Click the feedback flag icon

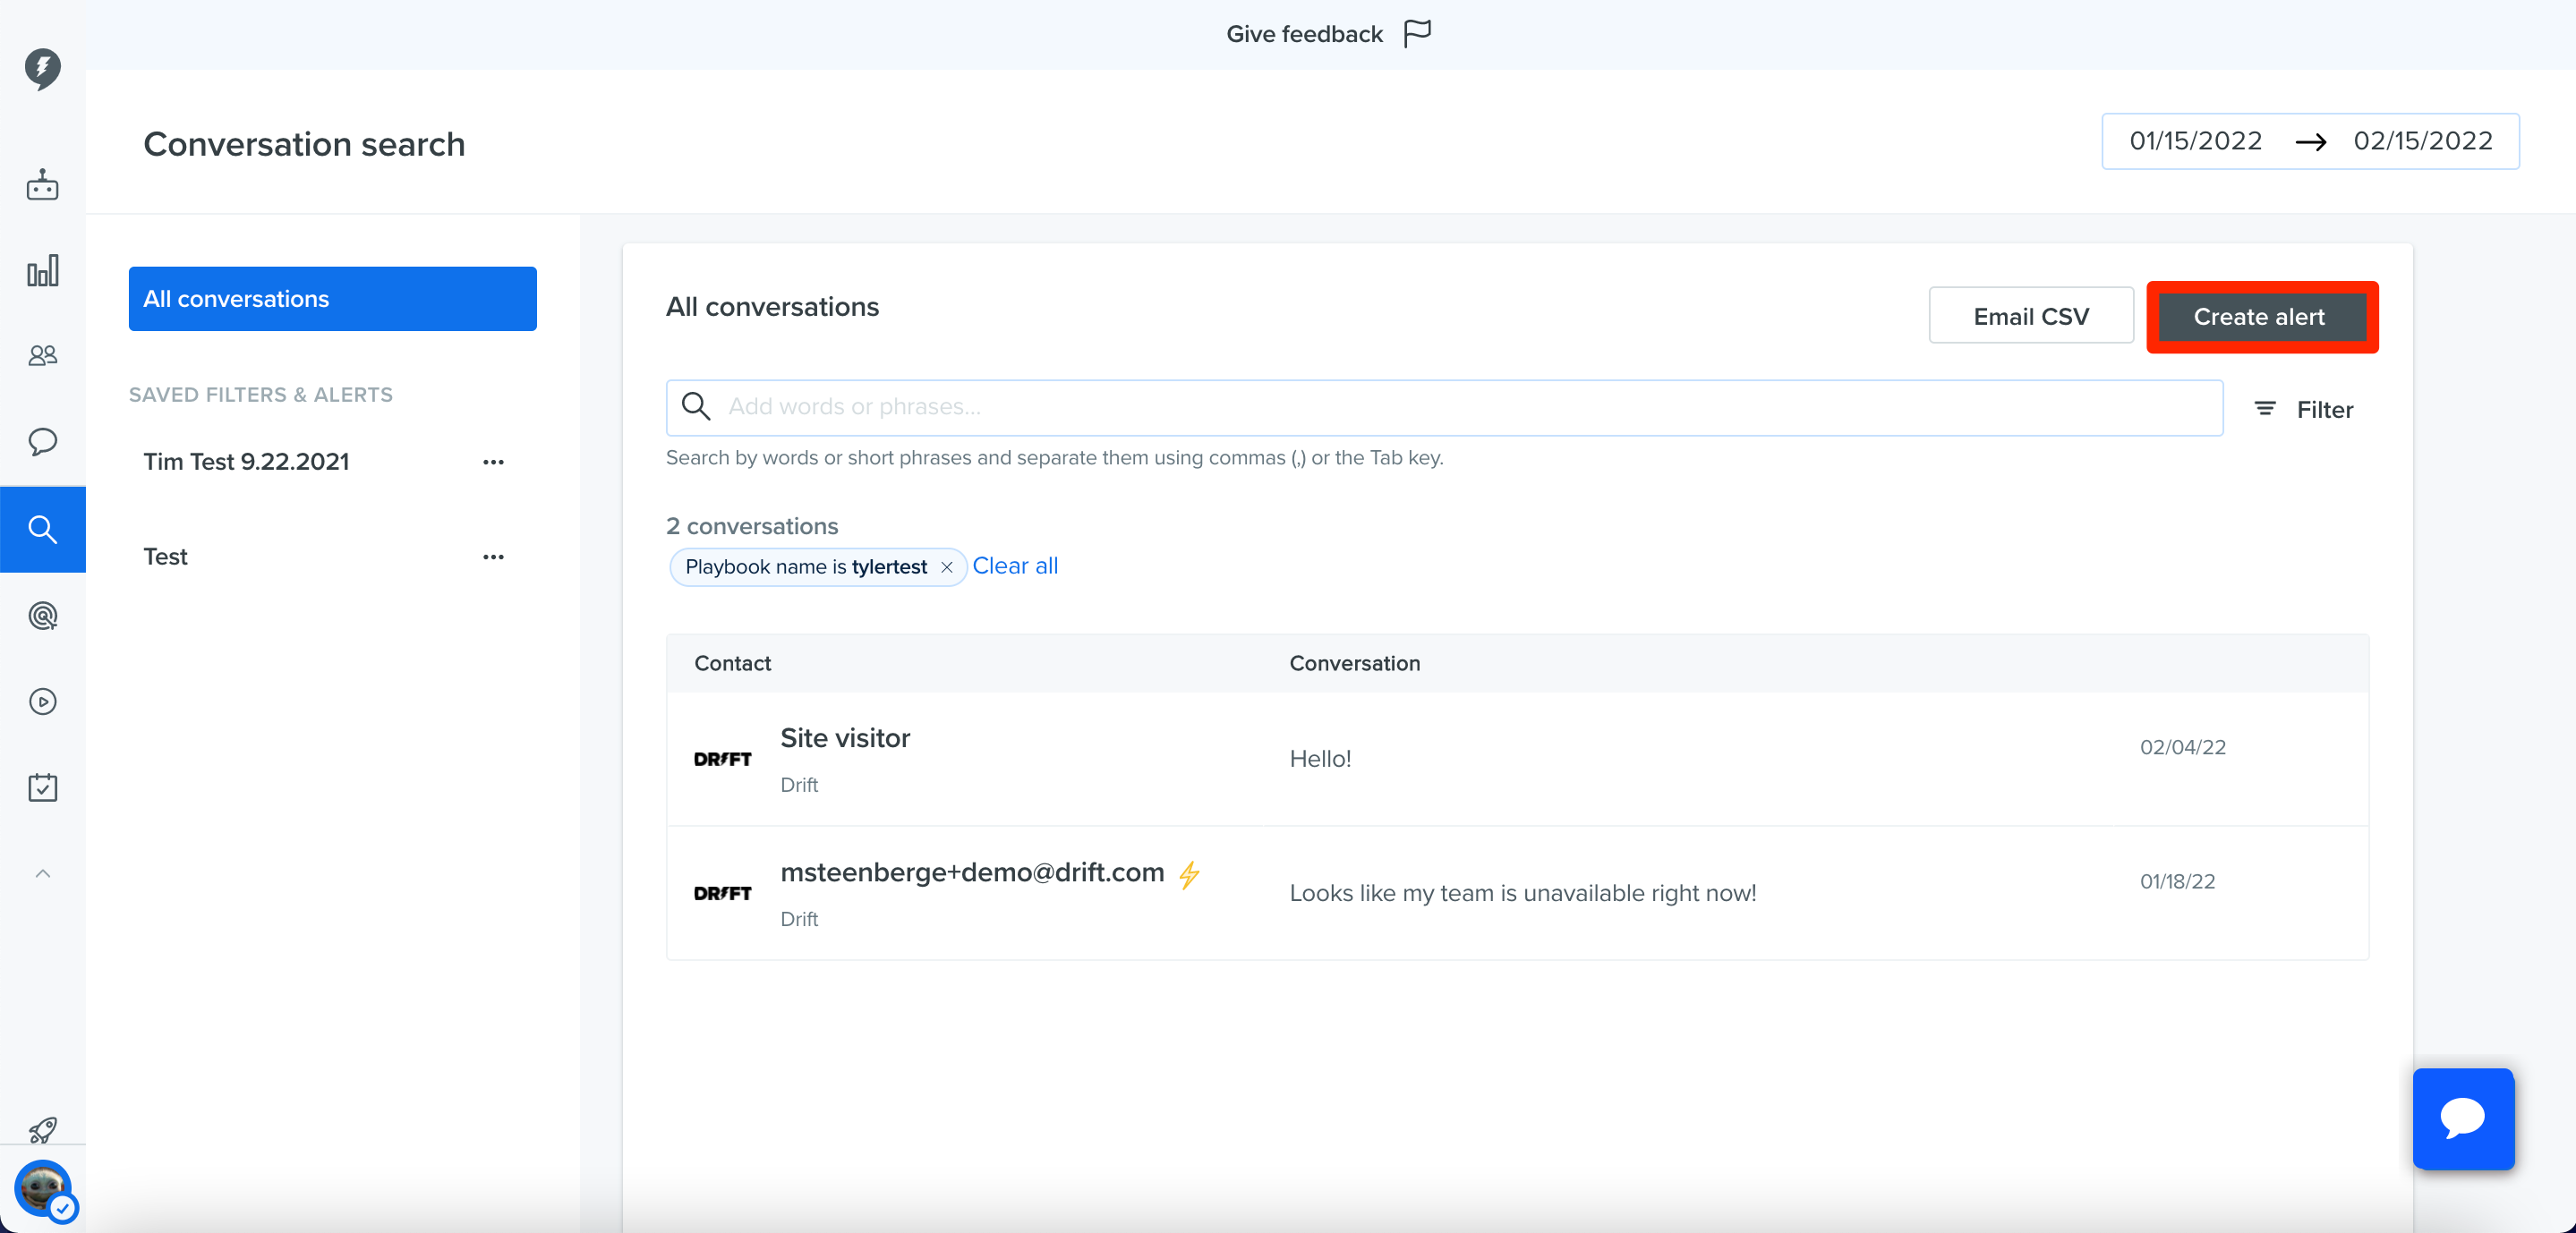point(1418,34)
